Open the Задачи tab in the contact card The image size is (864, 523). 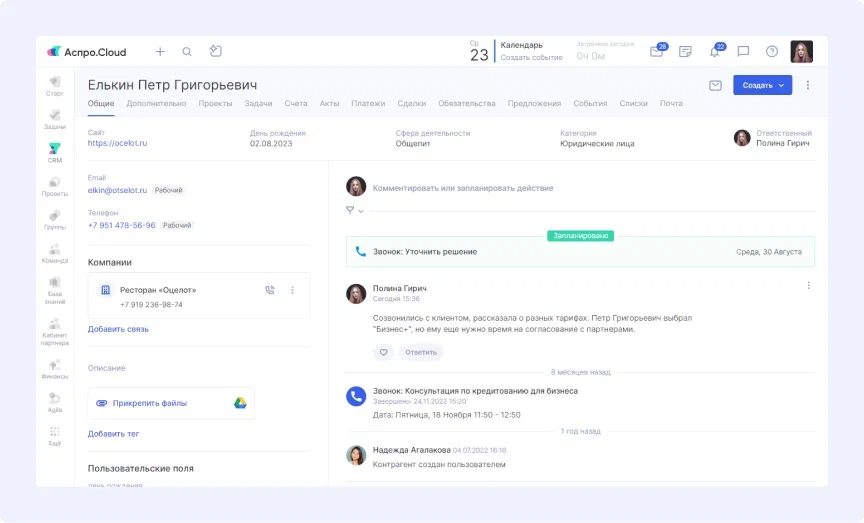click(x=258, y=104)
